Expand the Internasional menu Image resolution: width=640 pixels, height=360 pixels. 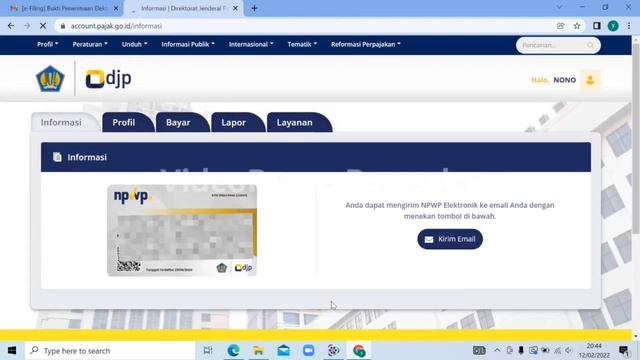tap(251, 44)
